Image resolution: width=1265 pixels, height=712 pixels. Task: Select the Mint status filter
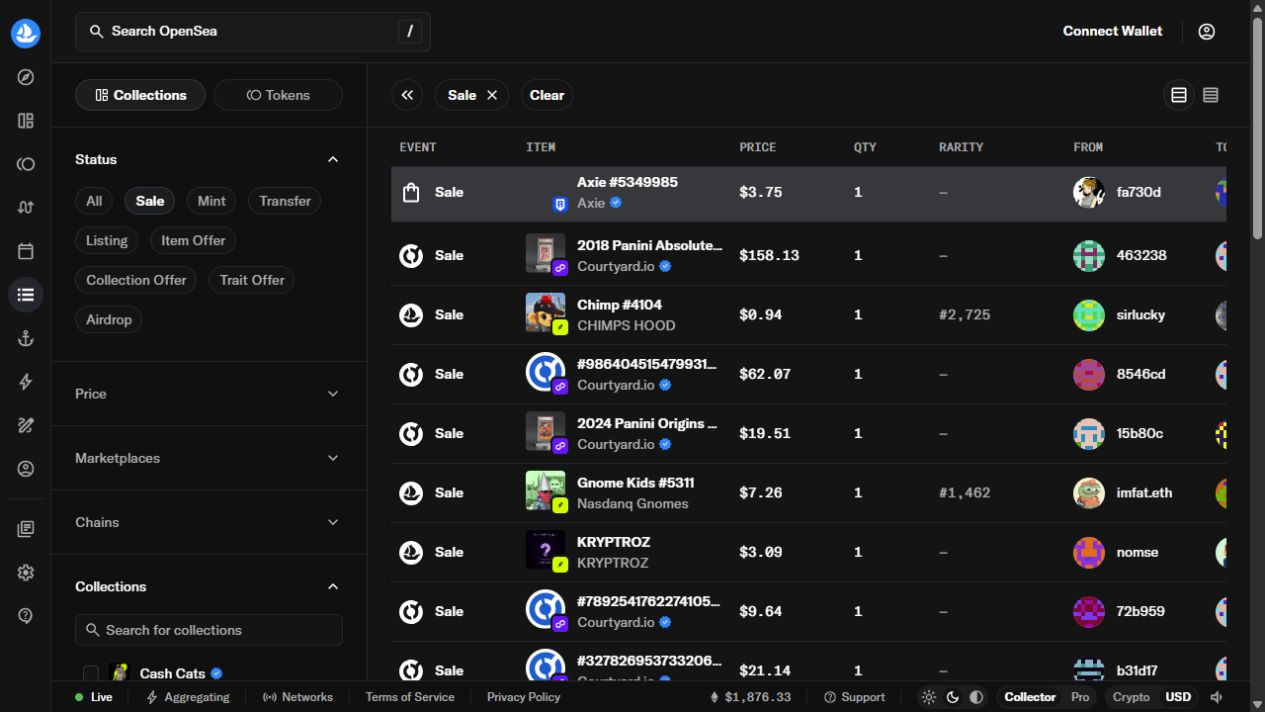click(211, 201)
